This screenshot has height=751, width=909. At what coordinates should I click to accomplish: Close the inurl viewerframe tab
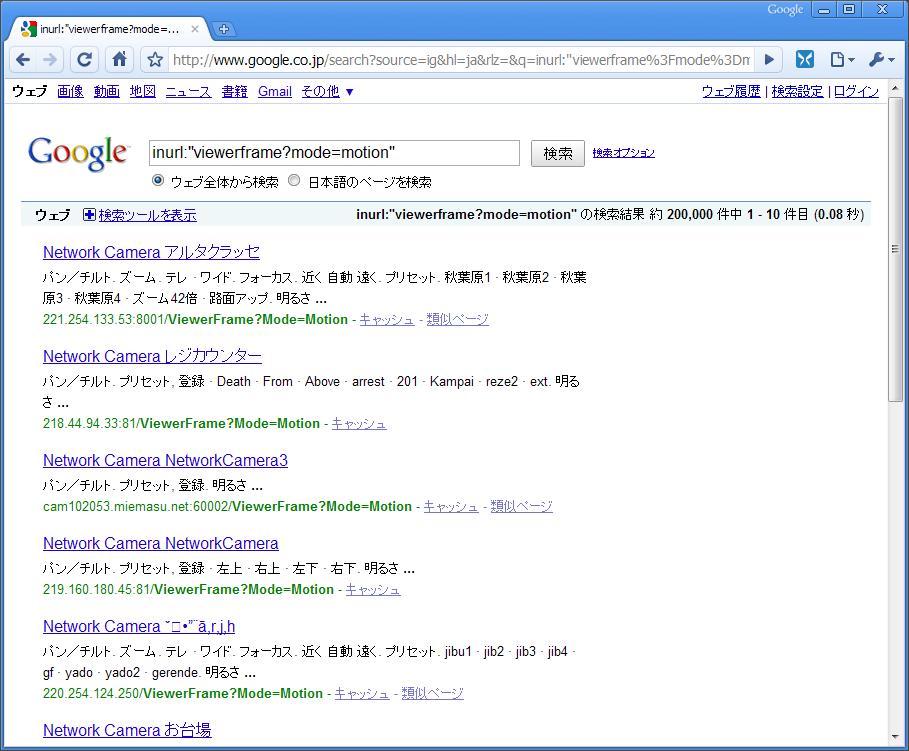click(195, 29)
